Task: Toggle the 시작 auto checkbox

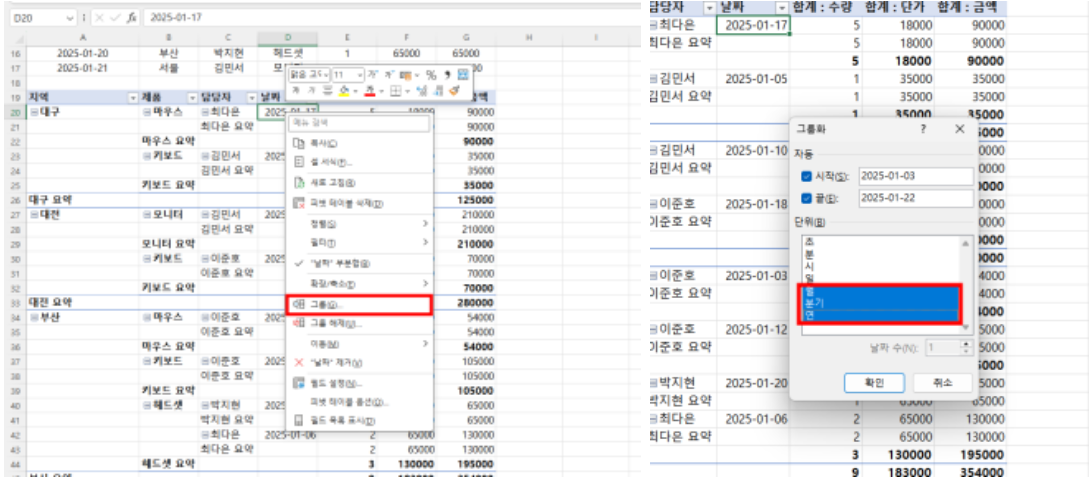Action: (x=806, y=177)
